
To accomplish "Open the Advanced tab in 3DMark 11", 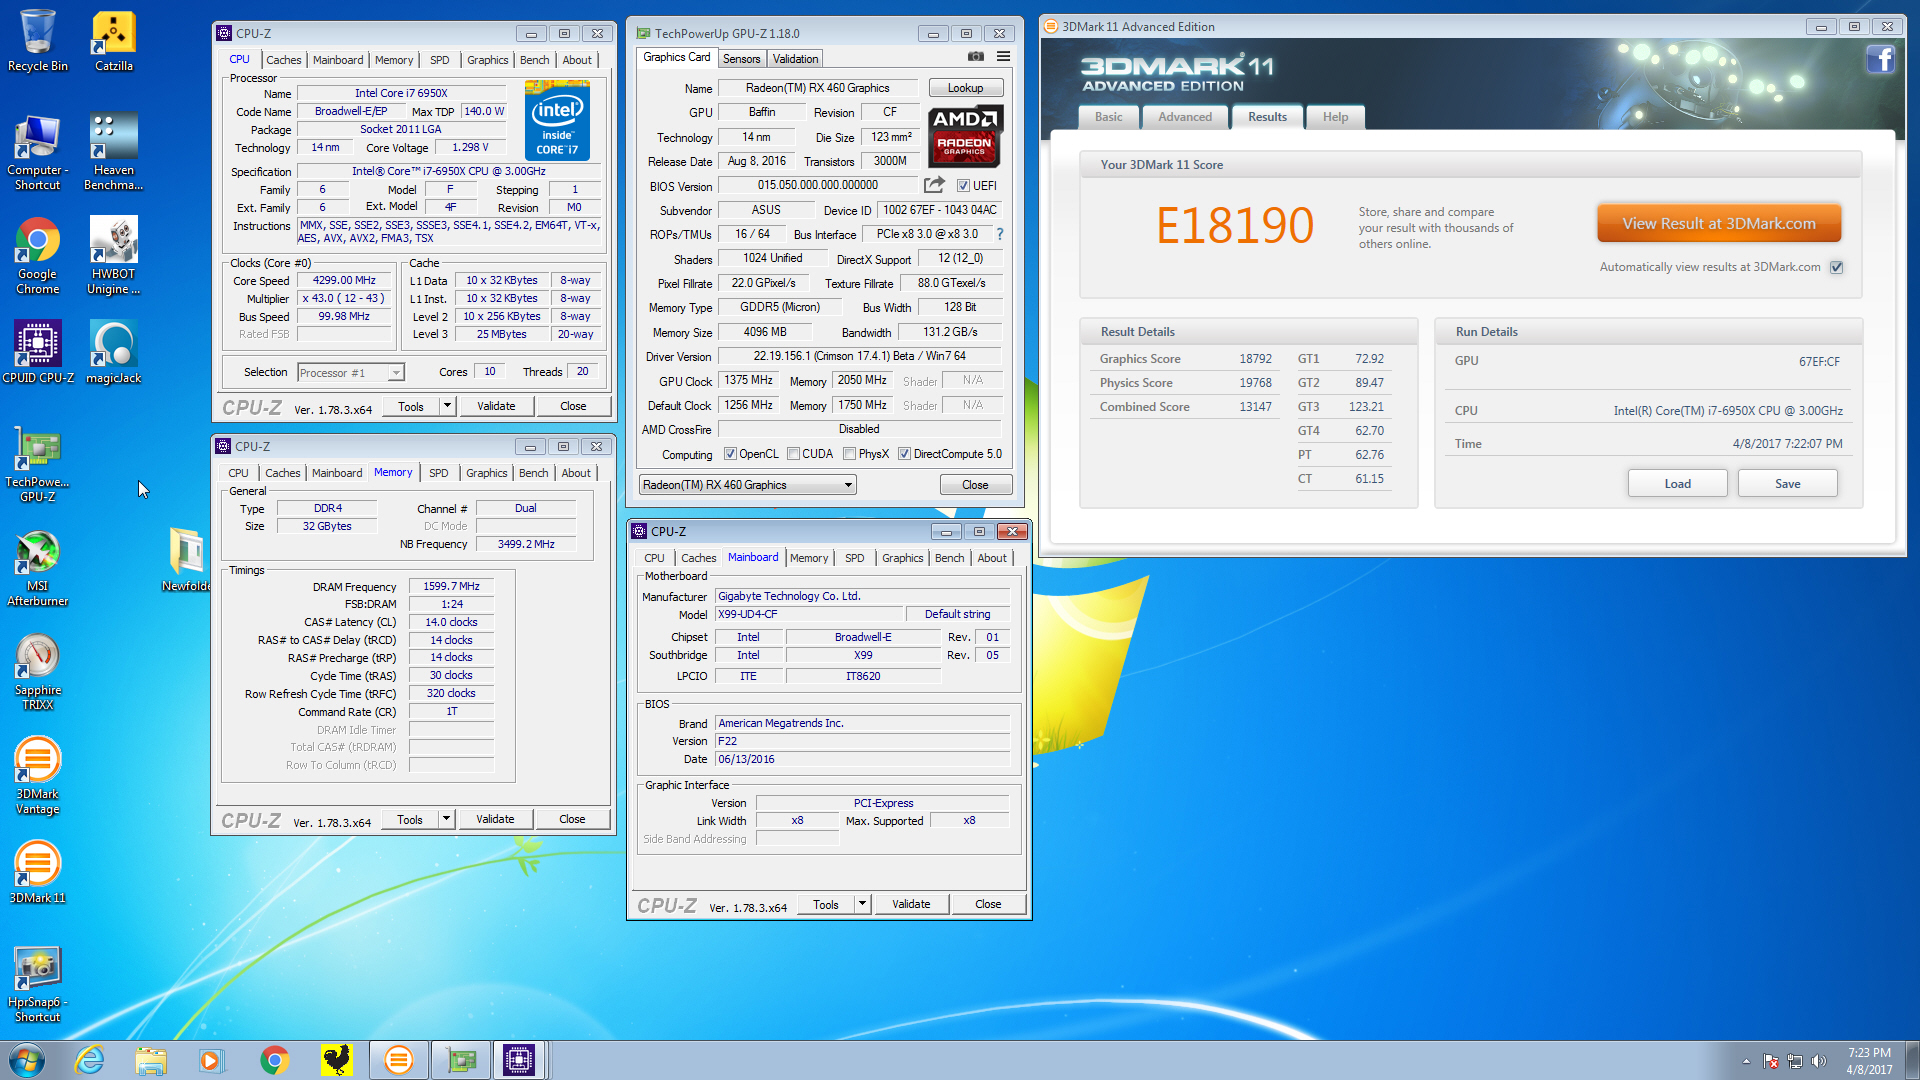I will pos(1185,117).
